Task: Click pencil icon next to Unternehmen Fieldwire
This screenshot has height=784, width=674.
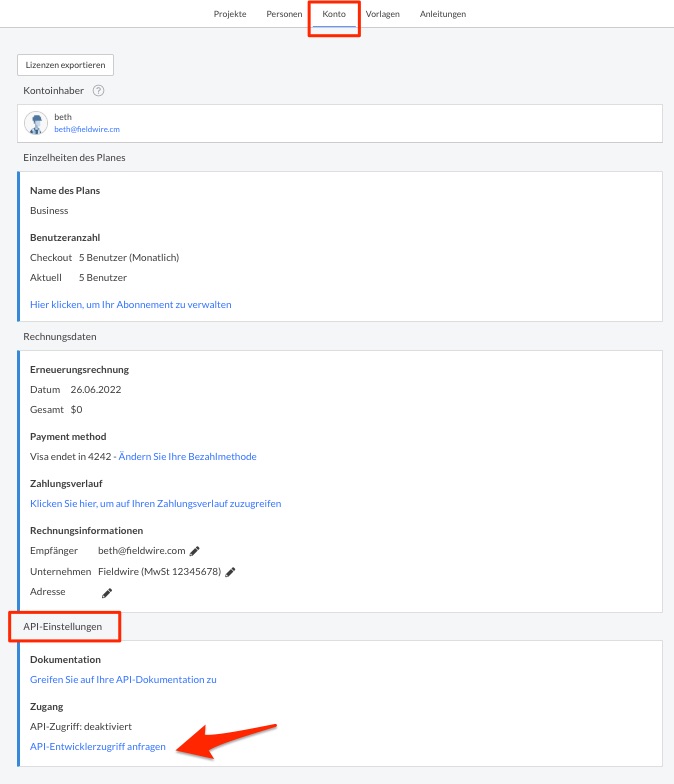Action: pos(230,572)
